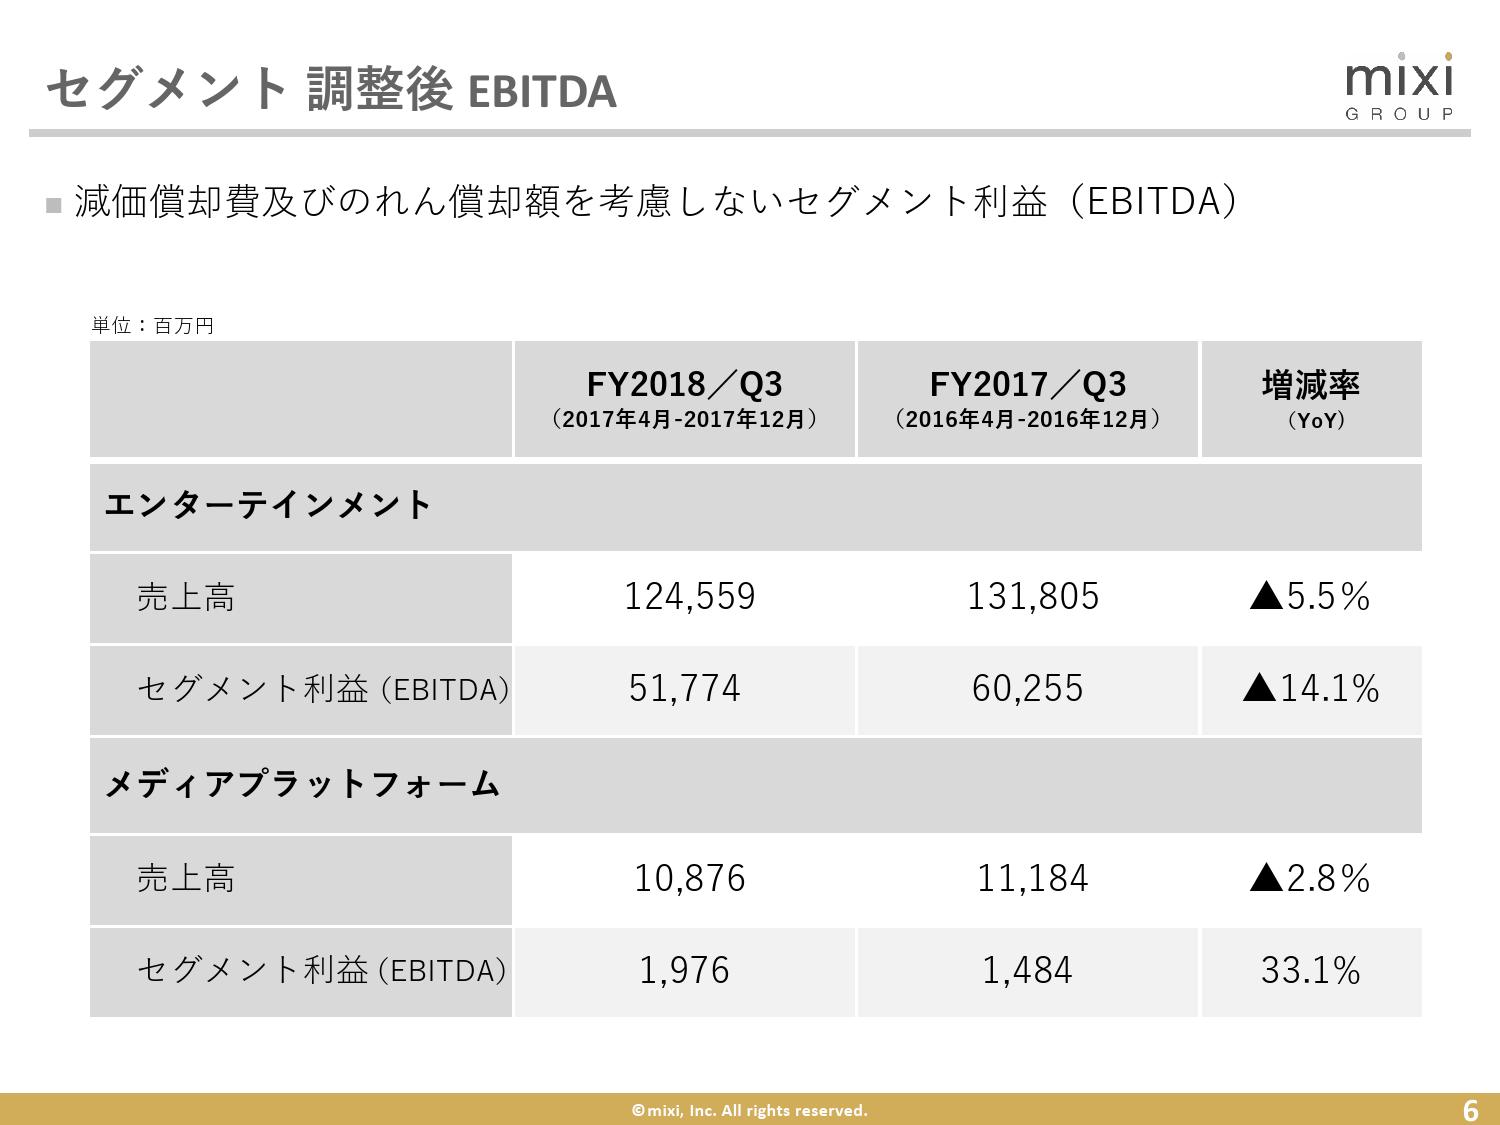Screen dimensions: 1500x1125
Task: Select the 124,559 sales value cell
Action: click(x=689, y=597)
